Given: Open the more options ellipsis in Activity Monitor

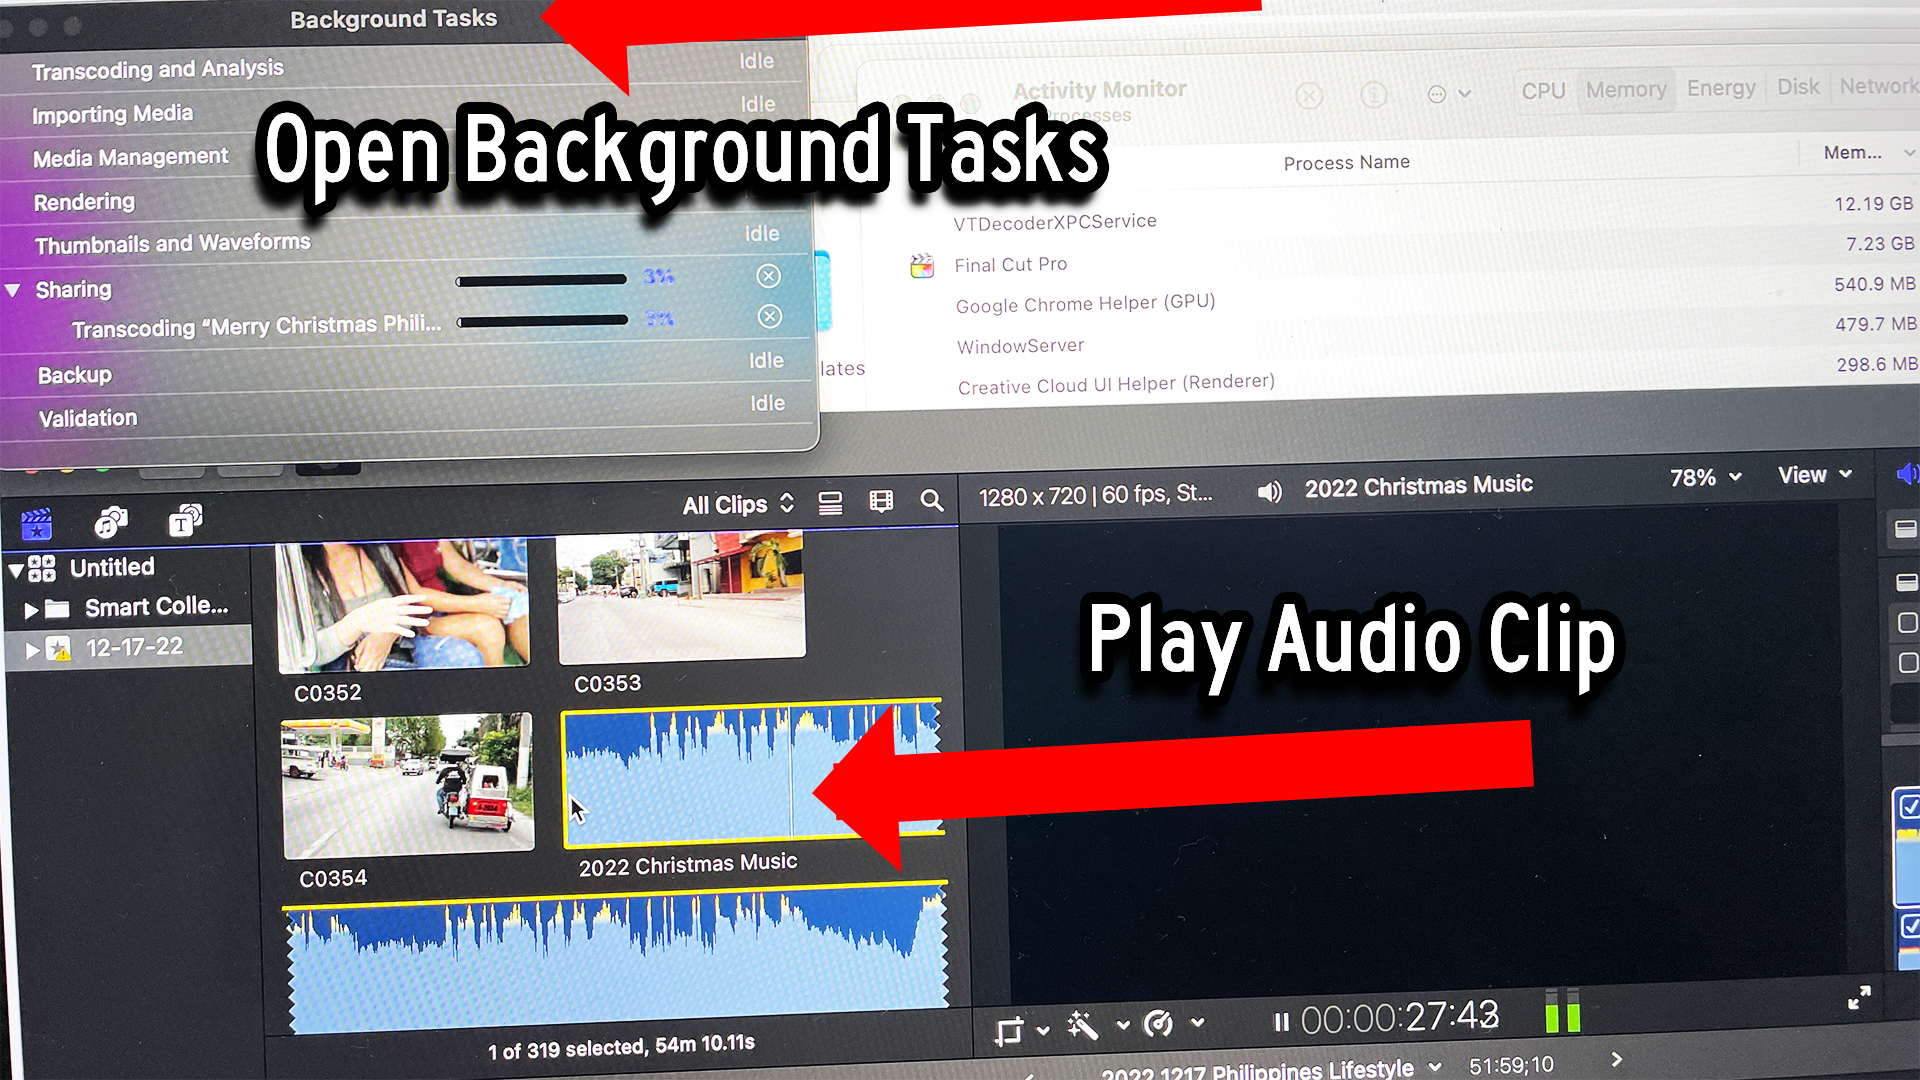Looking at the screenshot, I should point(1437,94).
